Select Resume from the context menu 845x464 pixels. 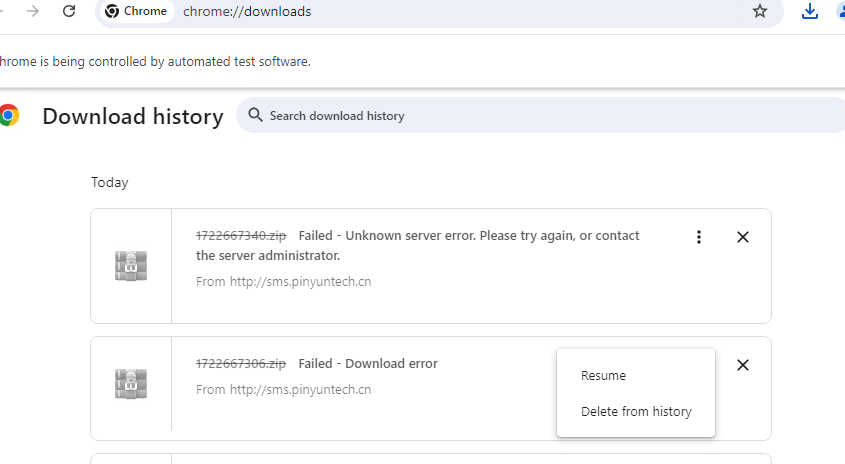click(603, 376)
